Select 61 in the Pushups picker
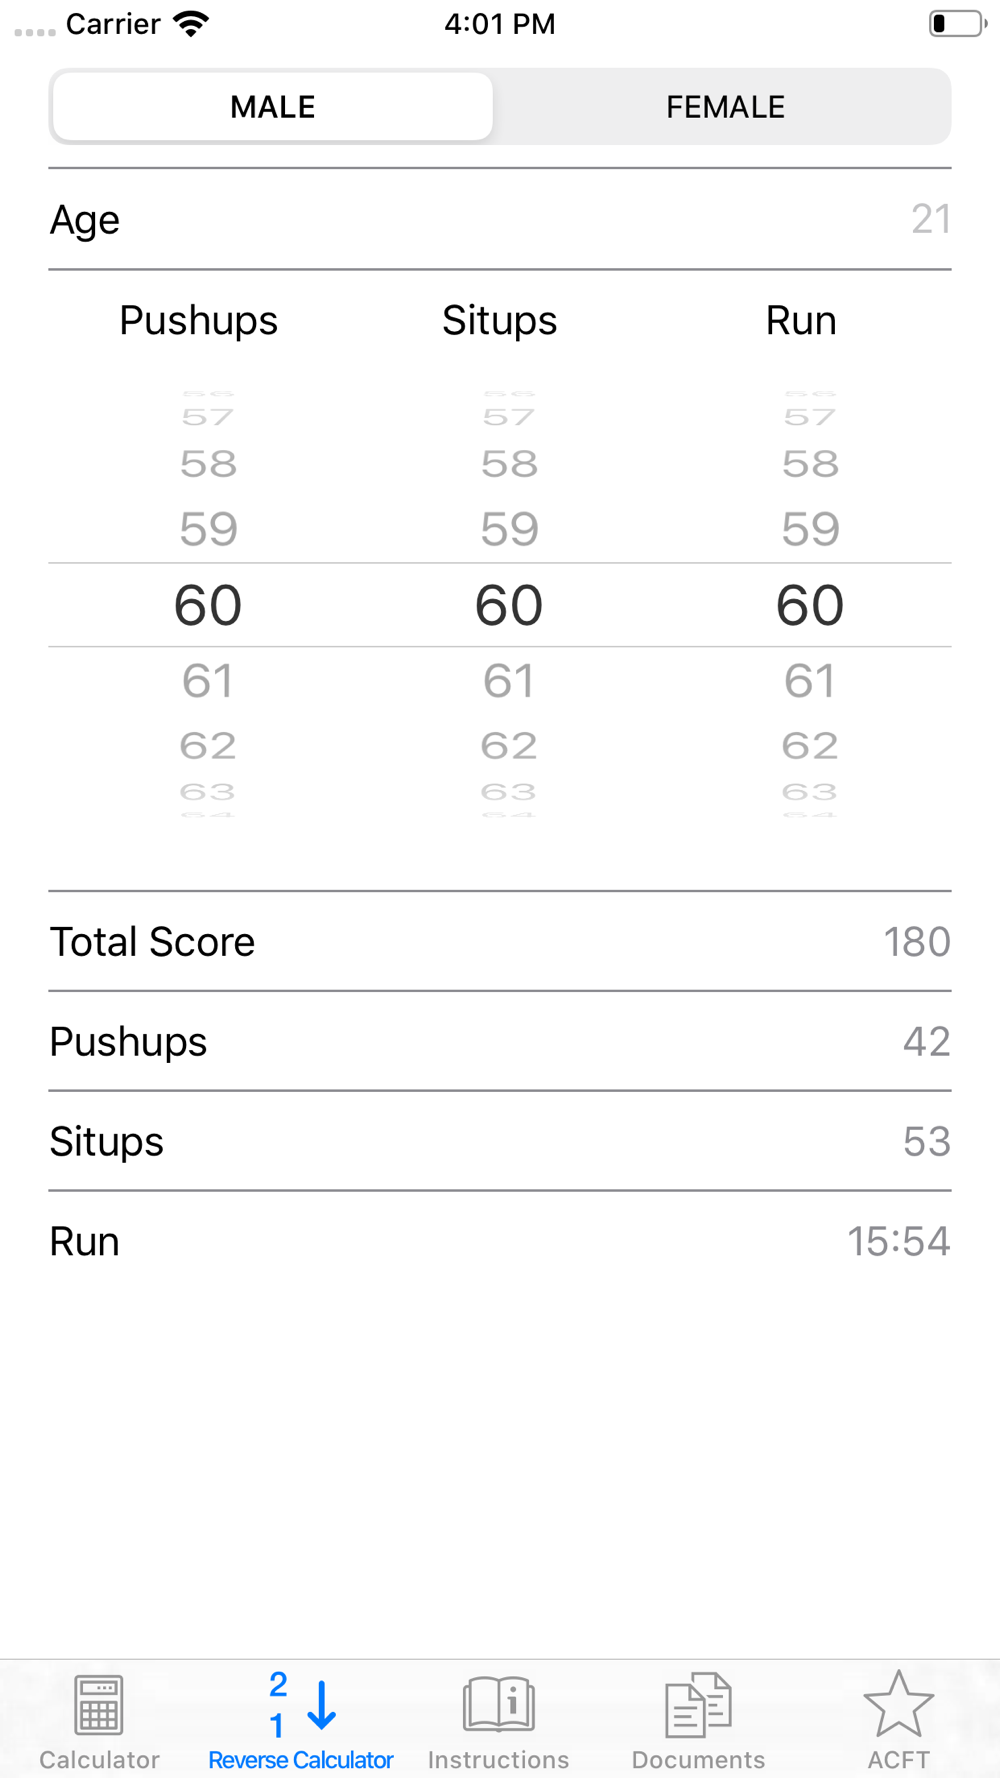The width and height of the screenshot is (1000, 1778). pyautogui.click(x=208, y=682)
